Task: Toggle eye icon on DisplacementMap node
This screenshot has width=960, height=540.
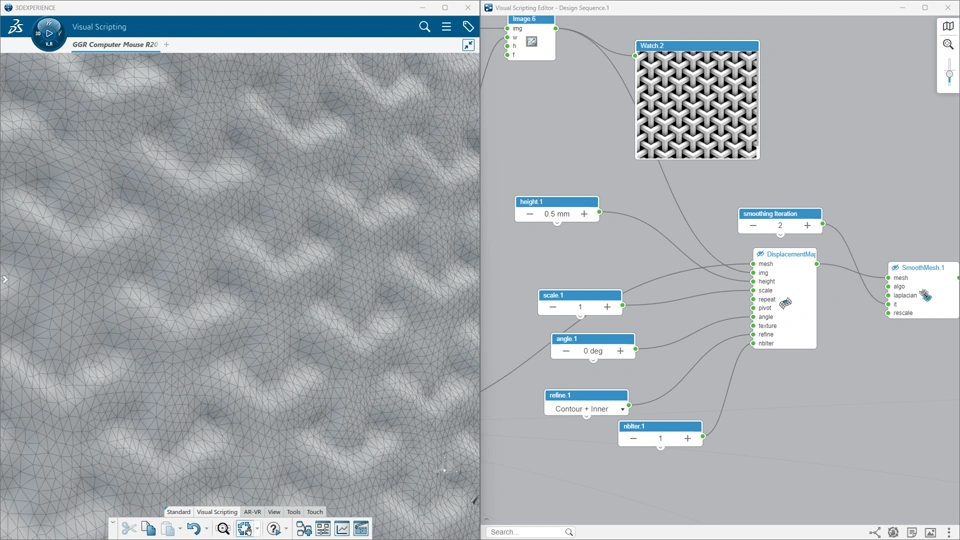Action: tap(760, 253)
